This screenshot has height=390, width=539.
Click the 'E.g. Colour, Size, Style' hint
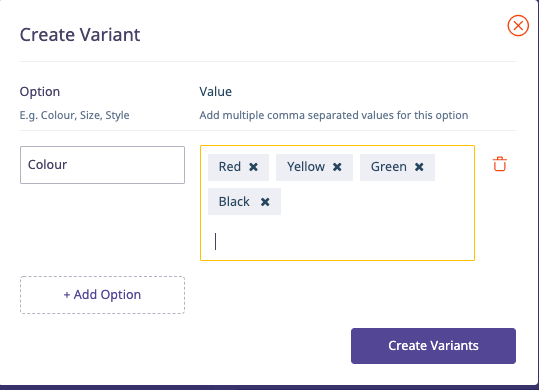point(75,115)
